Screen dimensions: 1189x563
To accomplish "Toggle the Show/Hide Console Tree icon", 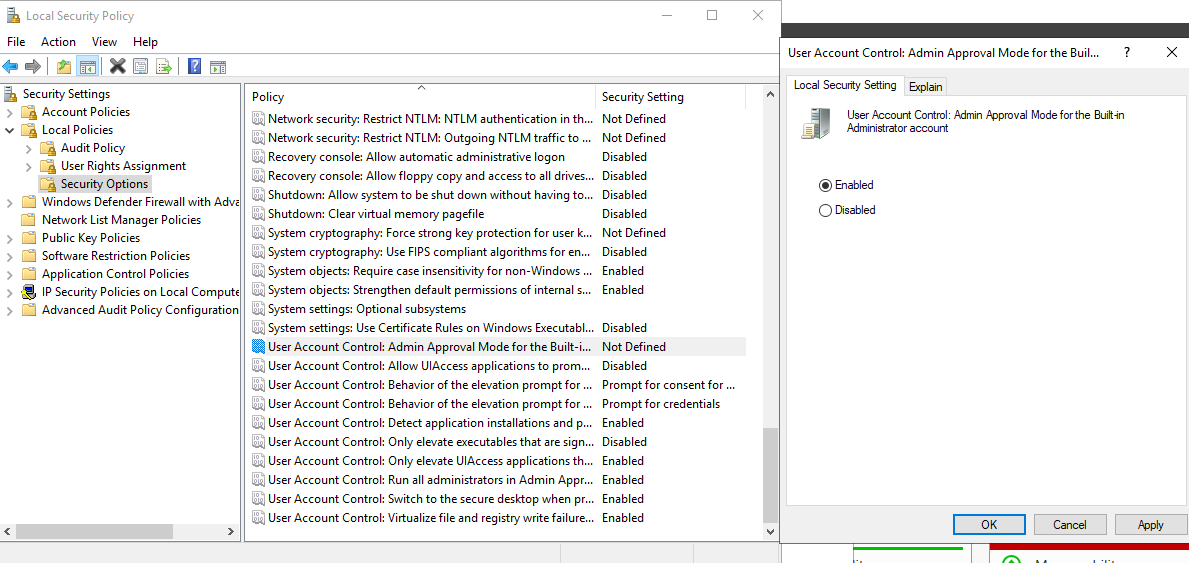I will 87,66.
